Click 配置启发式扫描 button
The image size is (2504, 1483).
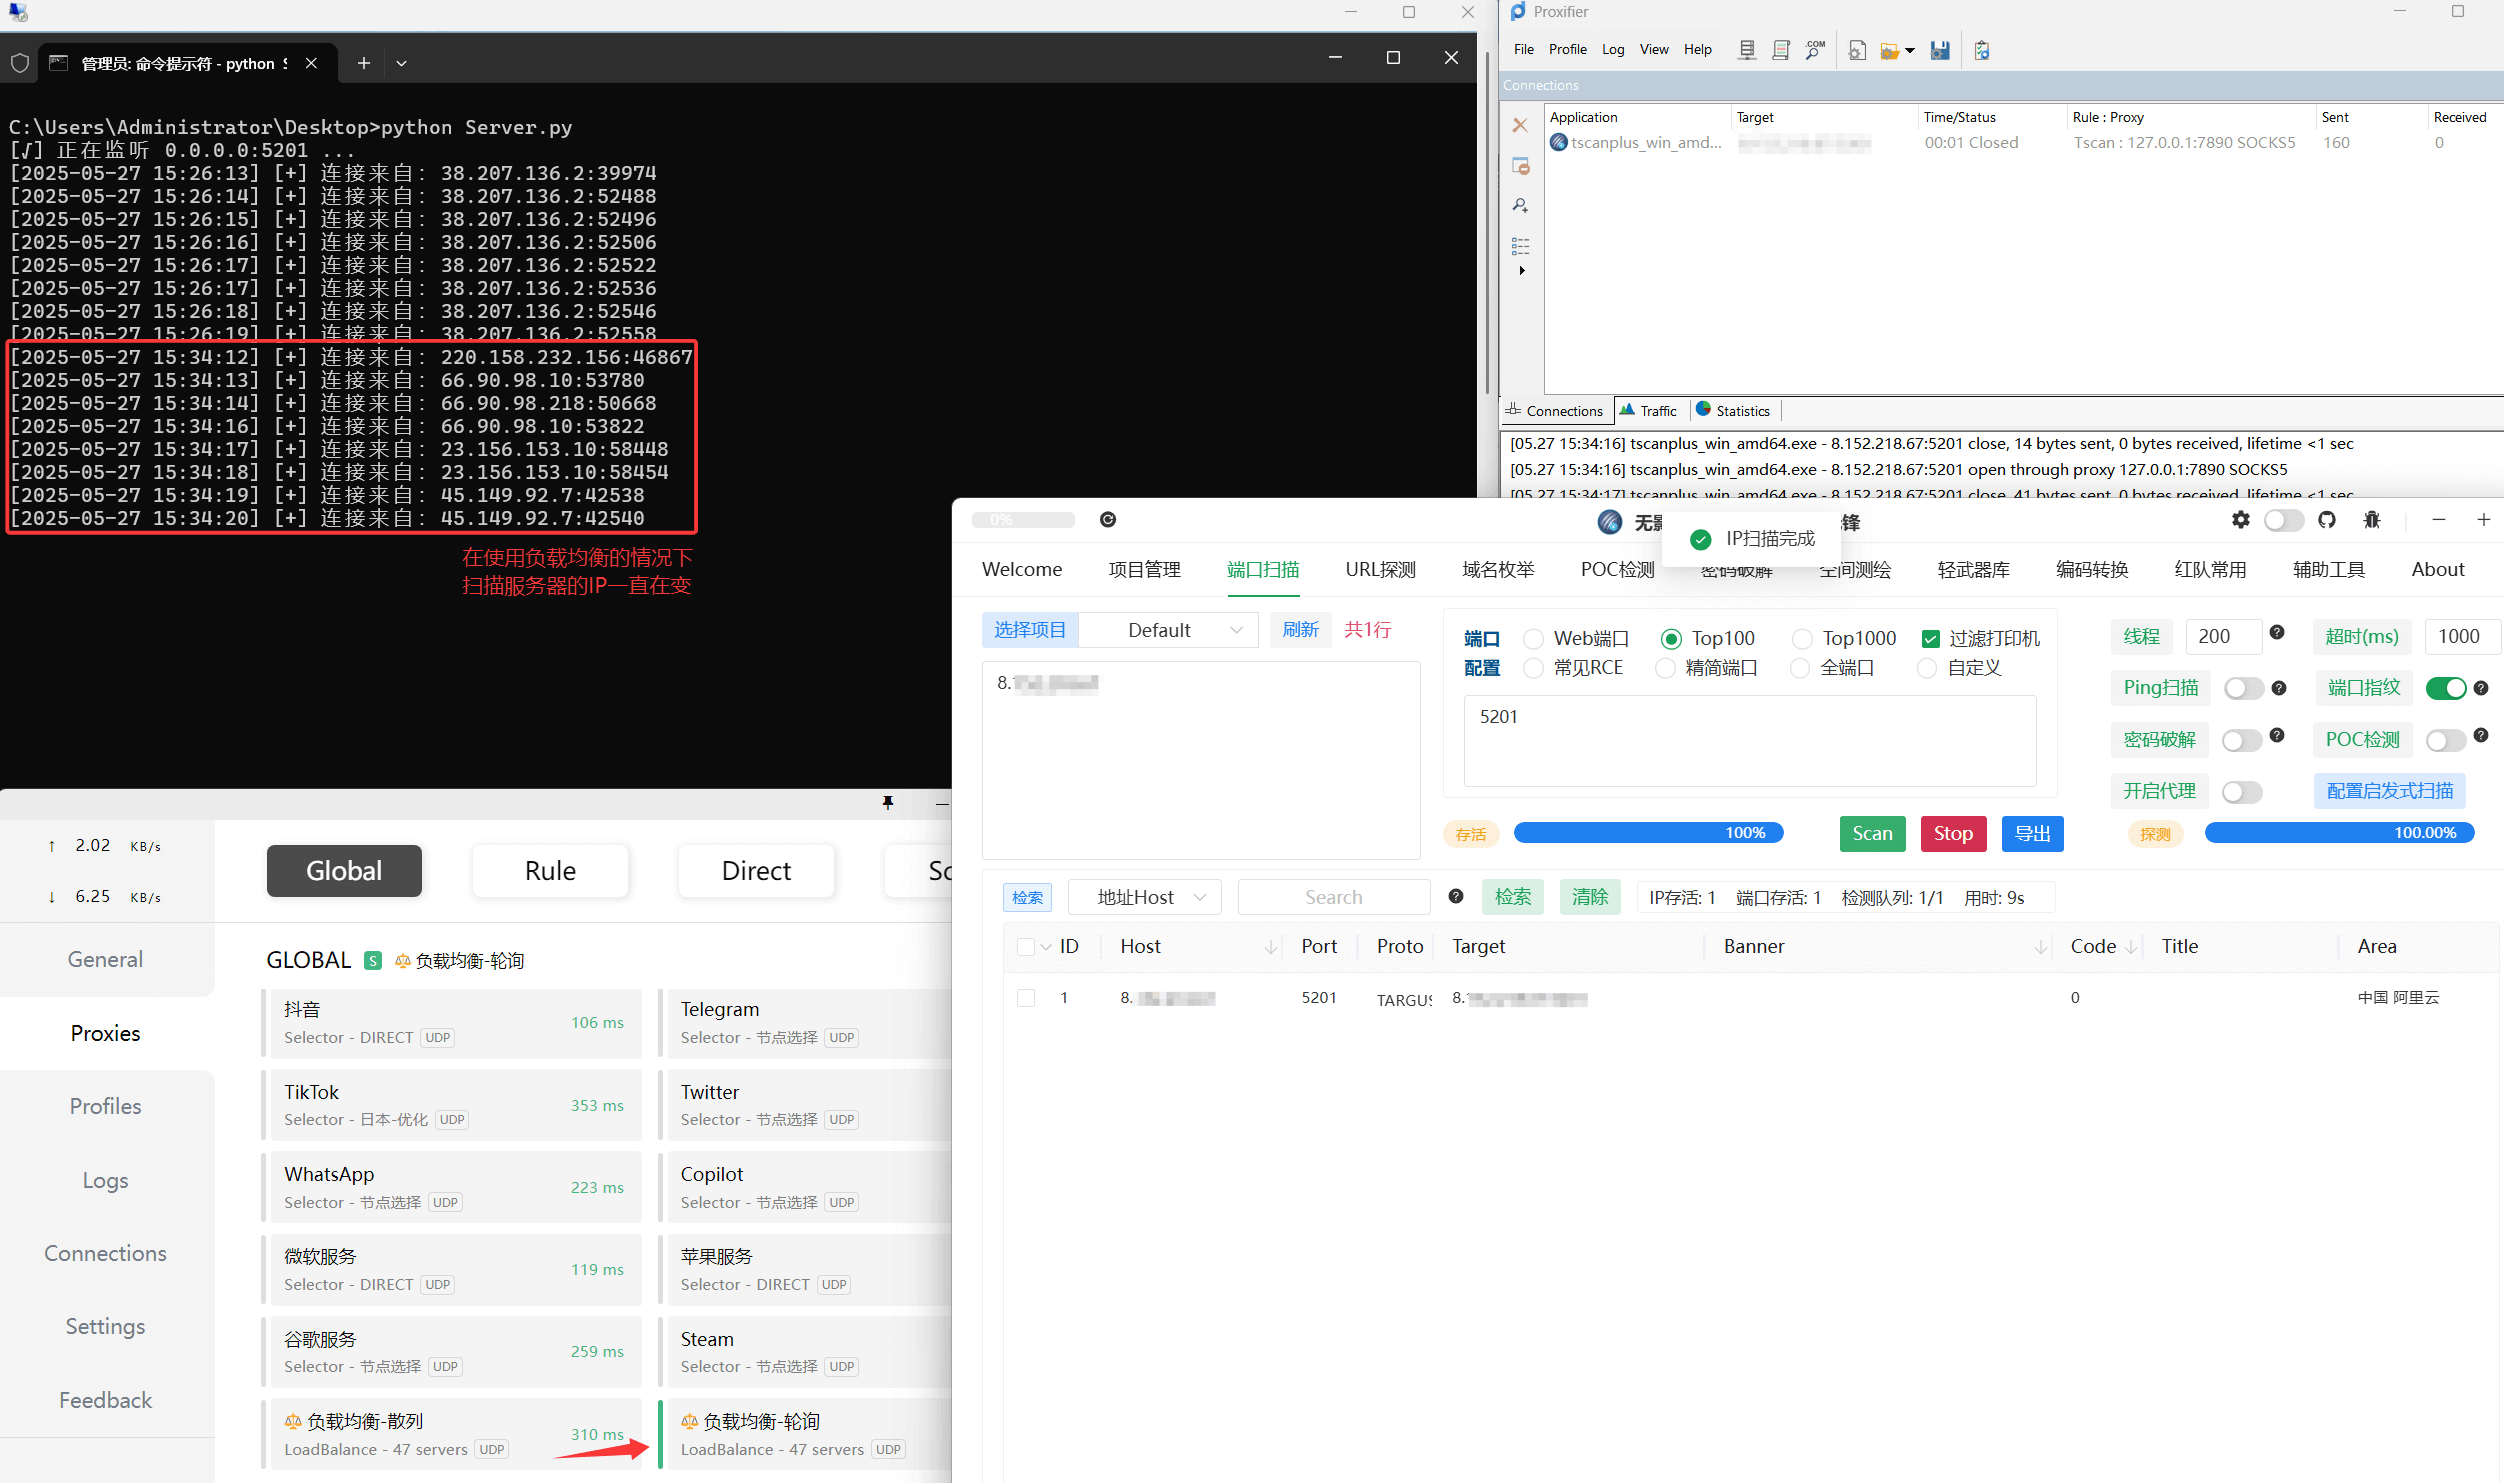tap(2389, 791)
